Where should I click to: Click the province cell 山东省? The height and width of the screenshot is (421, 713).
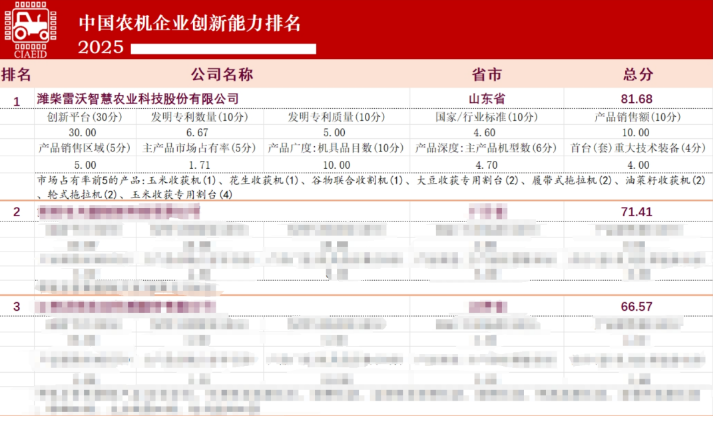point(487,99)
